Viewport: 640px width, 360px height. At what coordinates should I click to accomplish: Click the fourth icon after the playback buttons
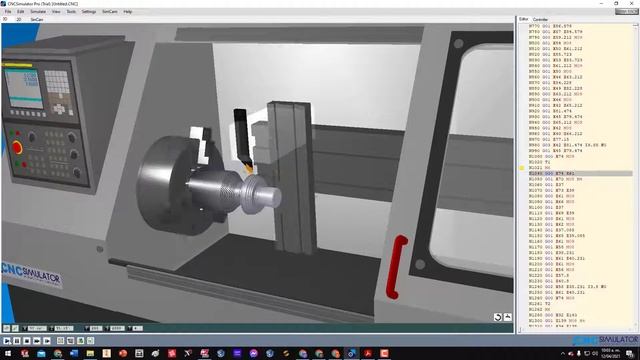click(90, 340)
